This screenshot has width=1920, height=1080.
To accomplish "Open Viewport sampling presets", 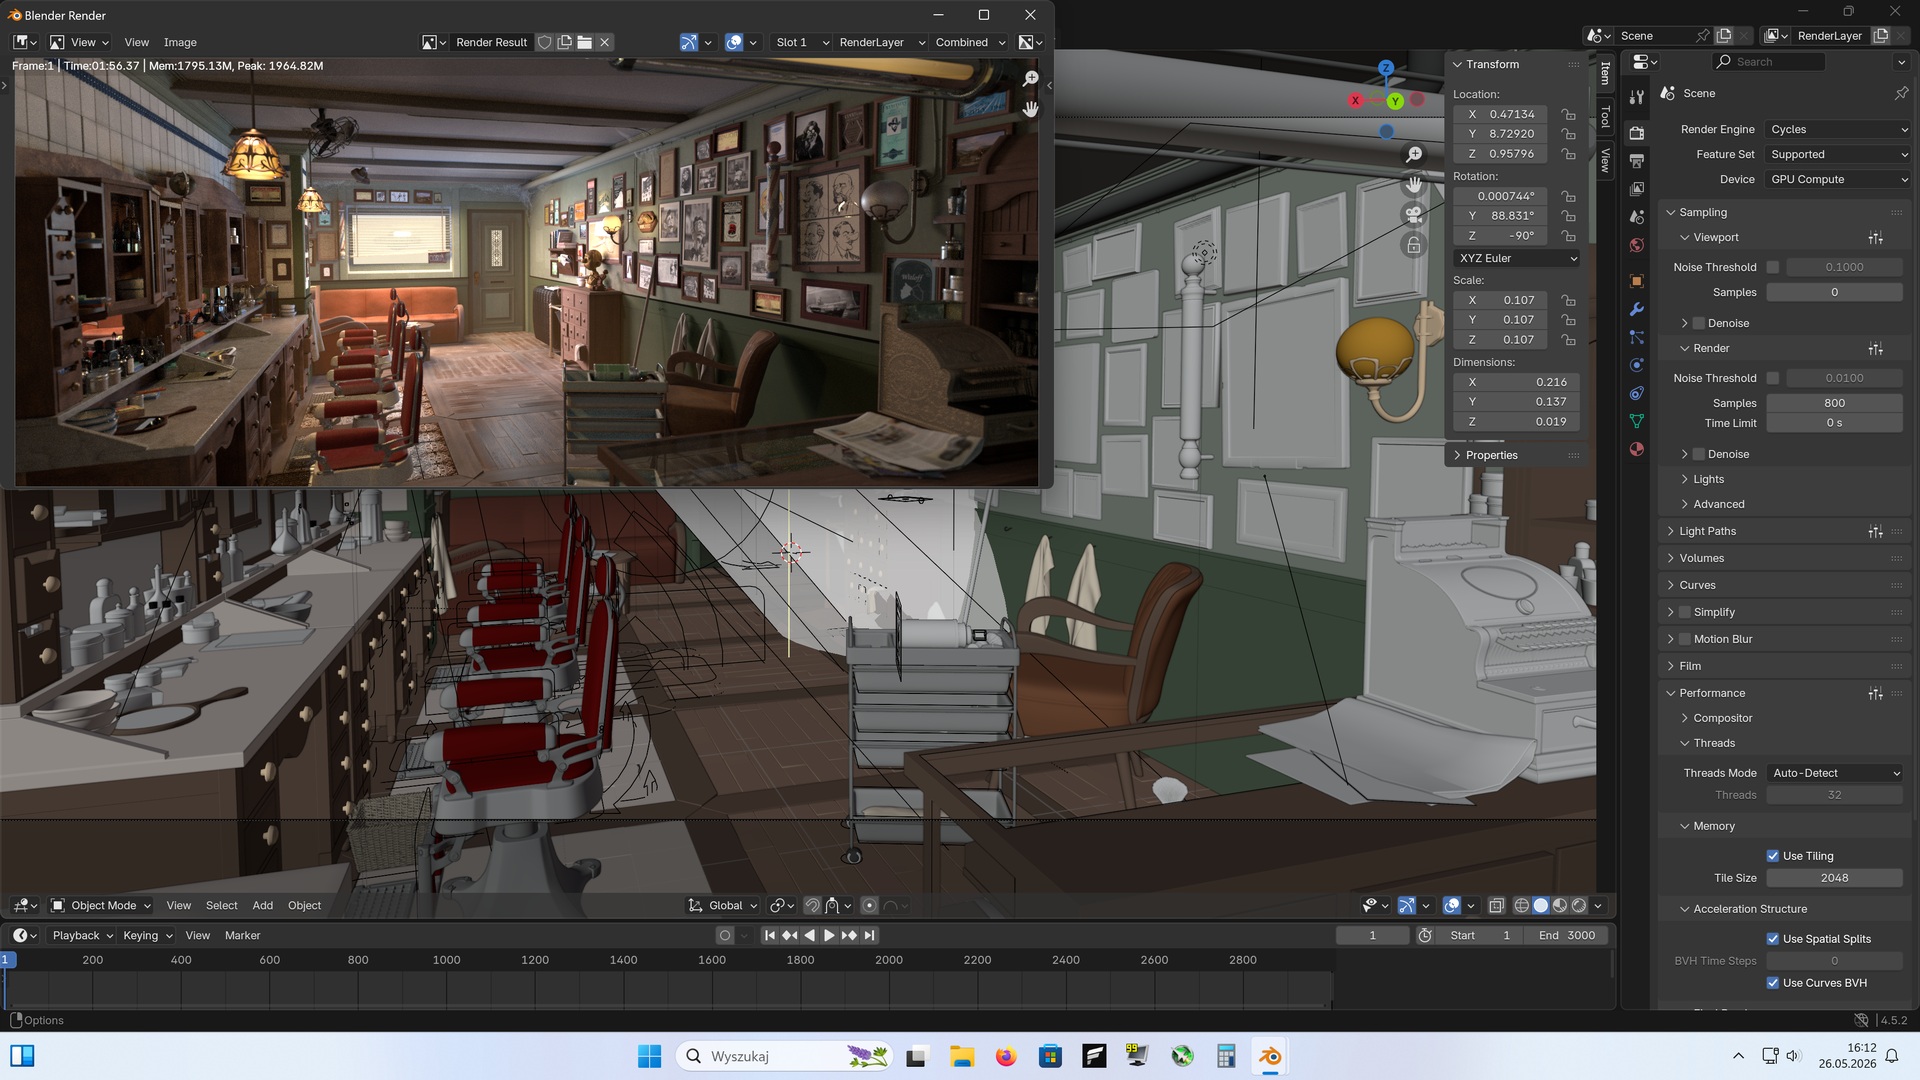I will pos(1875,238).
